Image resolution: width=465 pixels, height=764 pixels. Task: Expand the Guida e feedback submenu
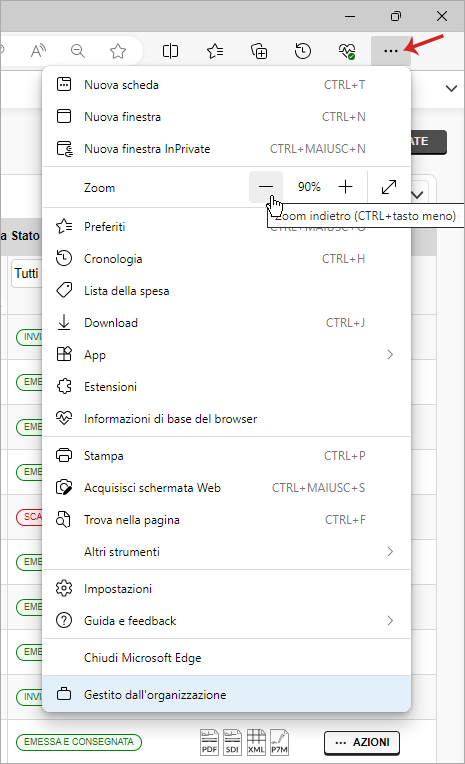tap(227, 621)
